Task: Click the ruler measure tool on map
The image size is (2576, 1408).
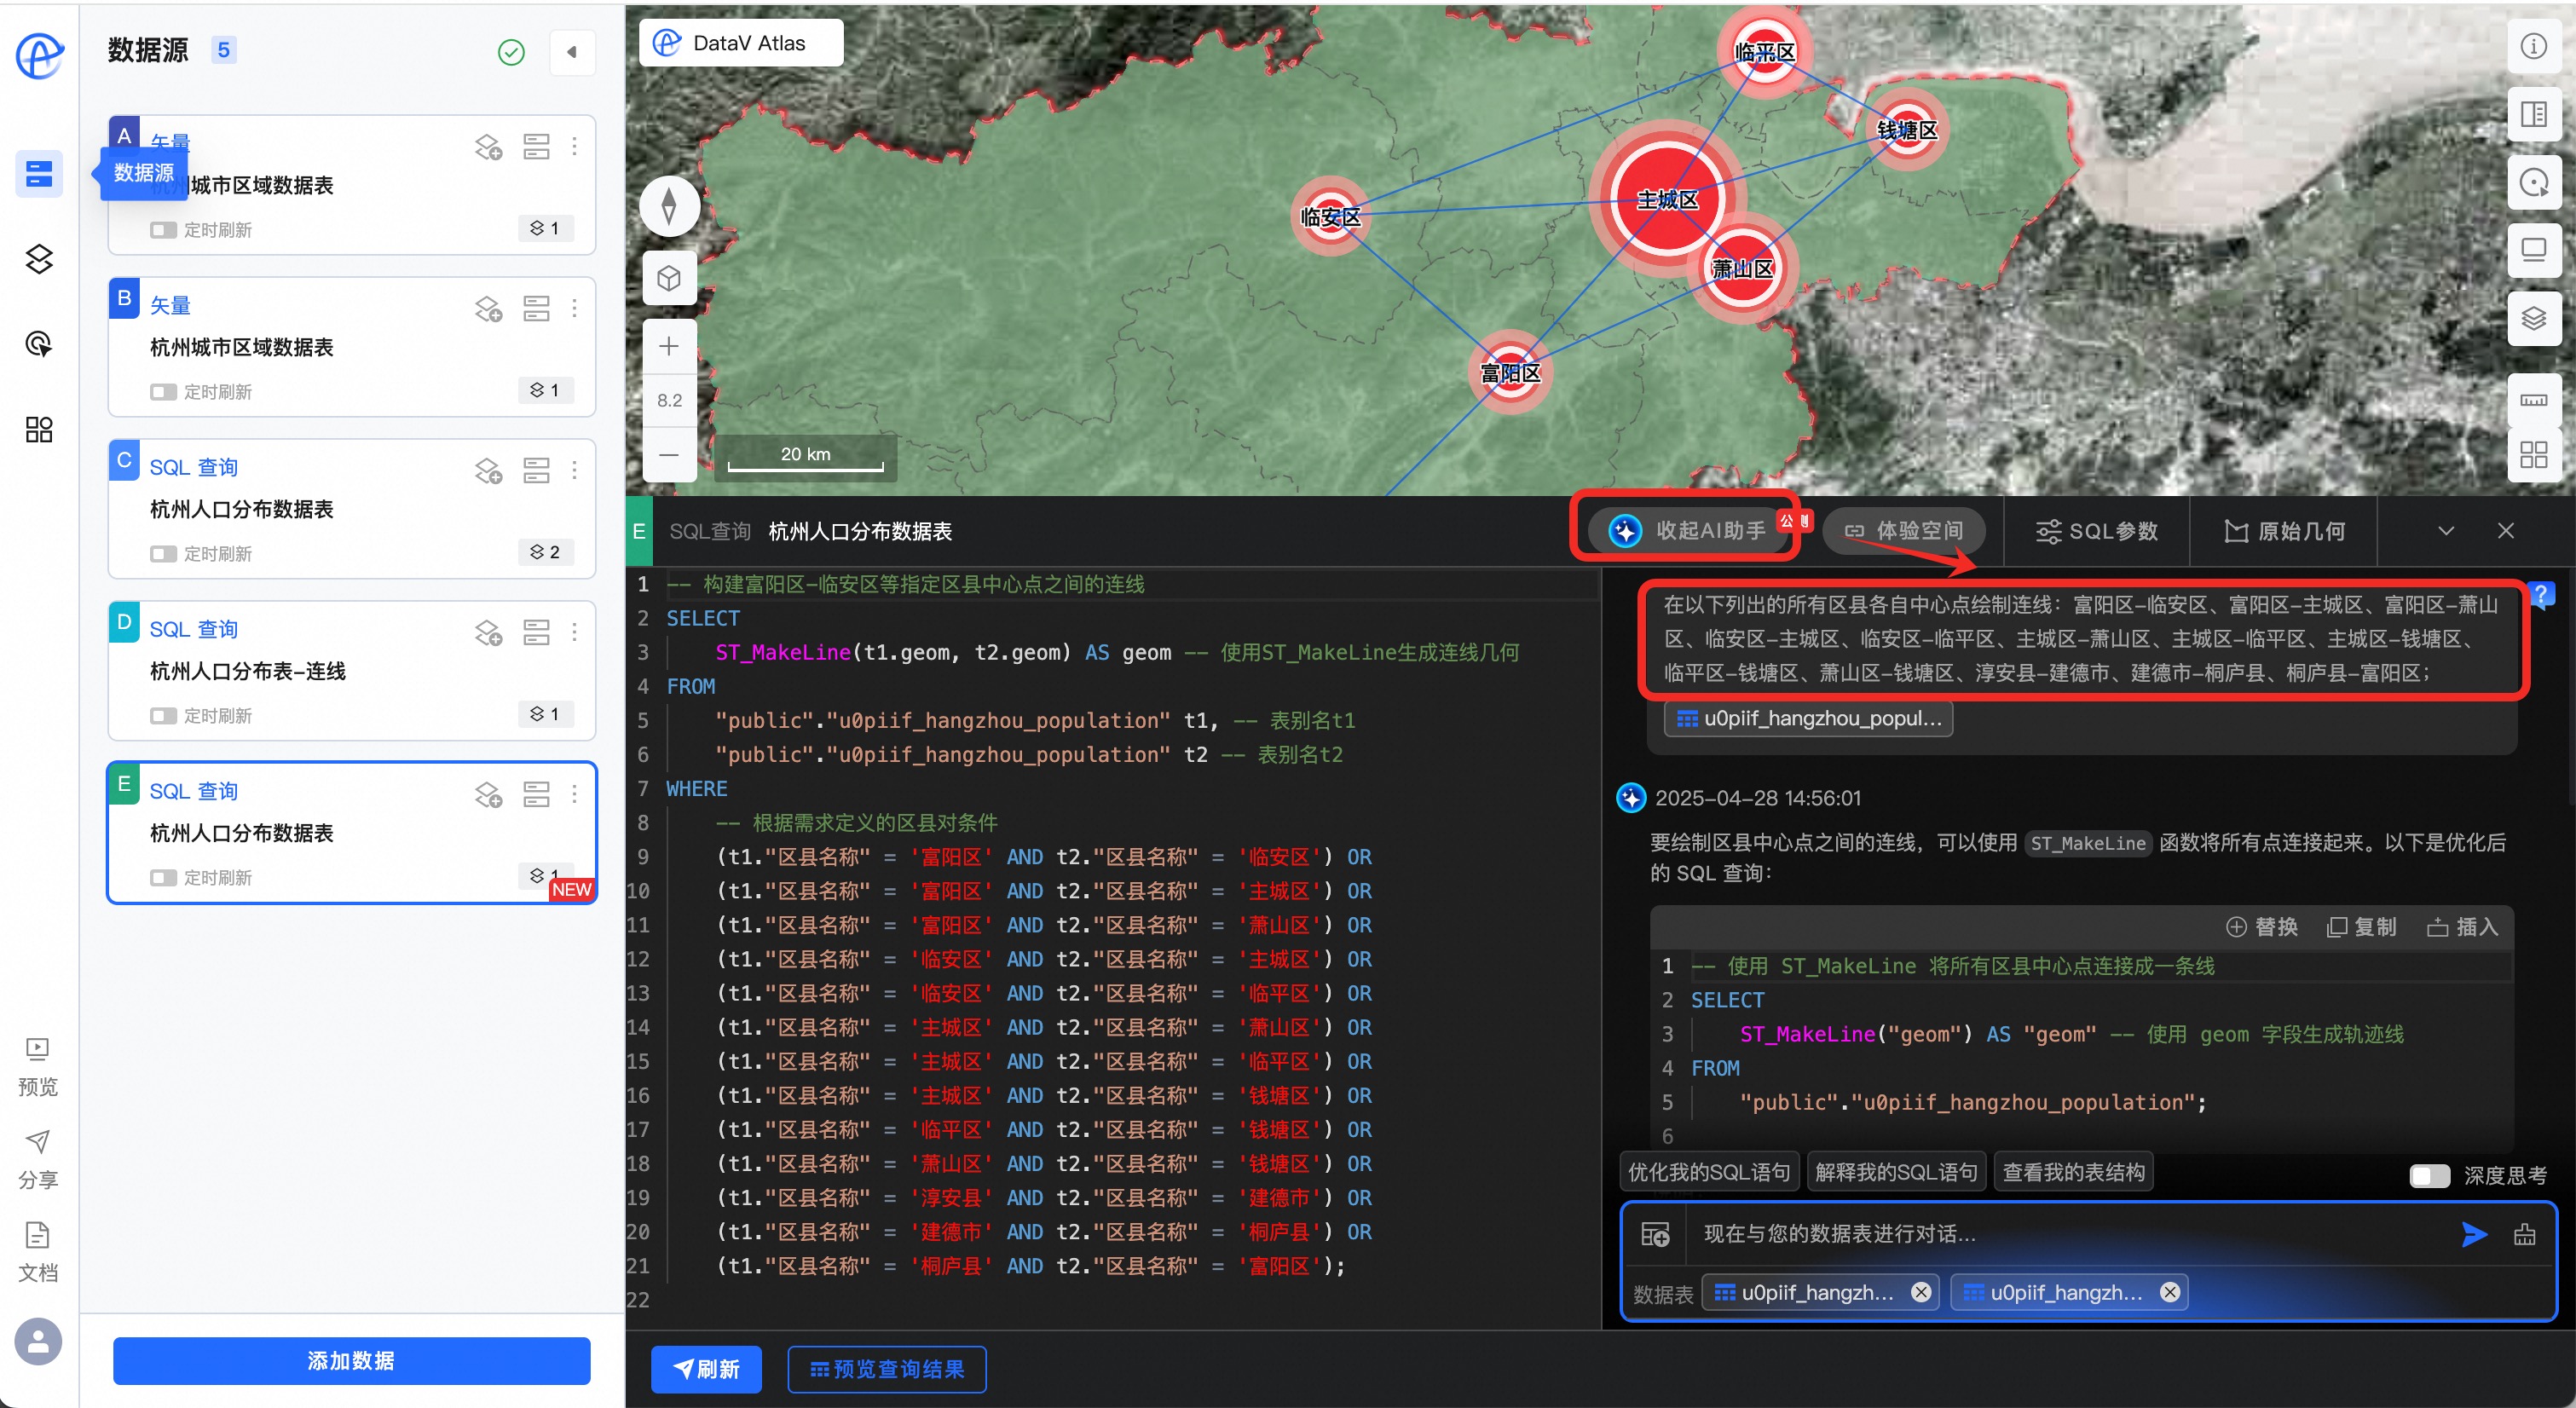Action: [2533, 400]
